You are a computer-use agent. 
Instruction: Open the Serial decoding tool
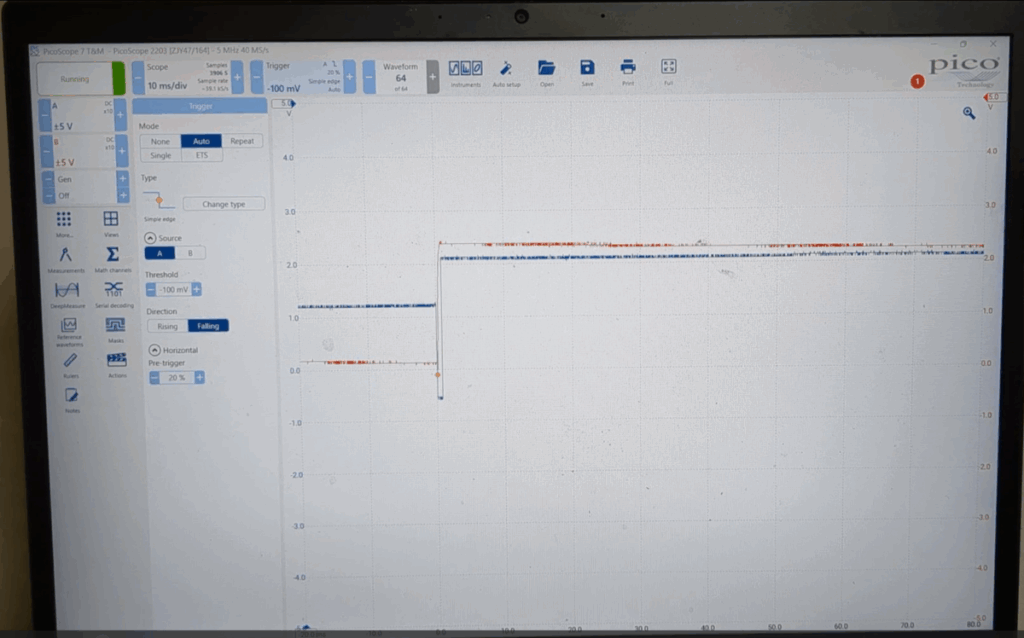click(x=114, y=291)
